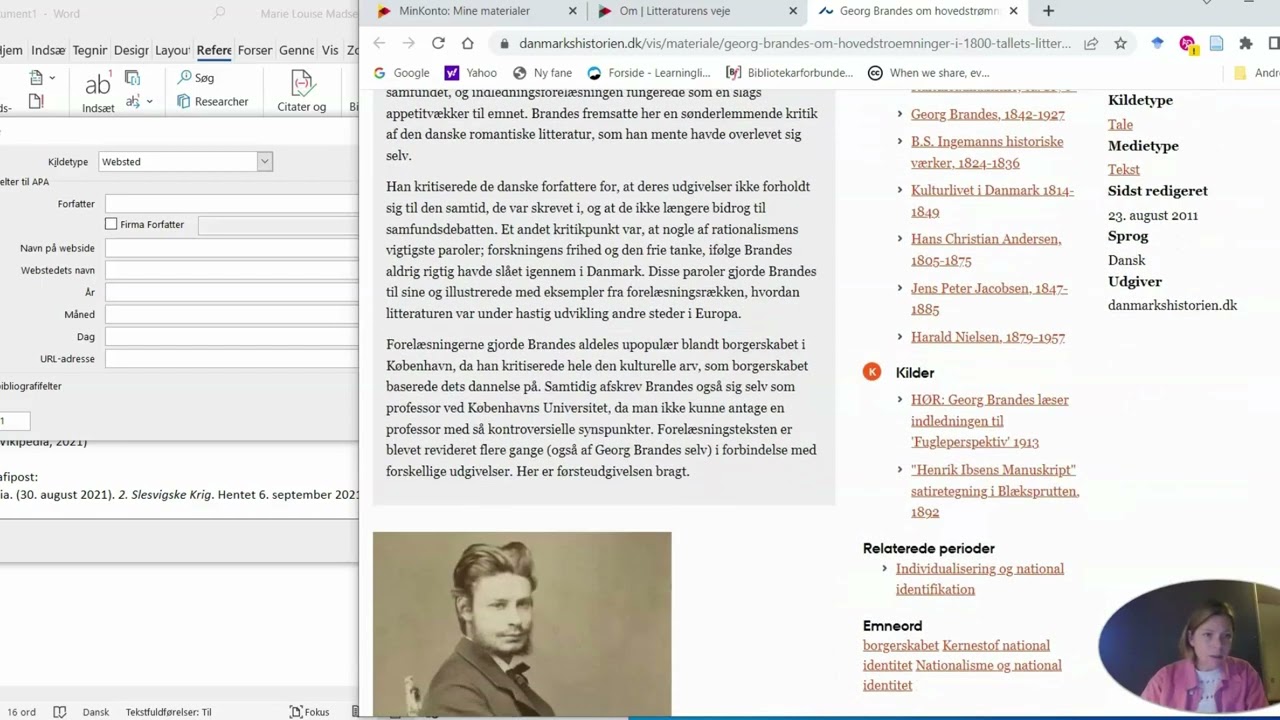
Task: Open the Google bookmark
Action: coord(400,73)
